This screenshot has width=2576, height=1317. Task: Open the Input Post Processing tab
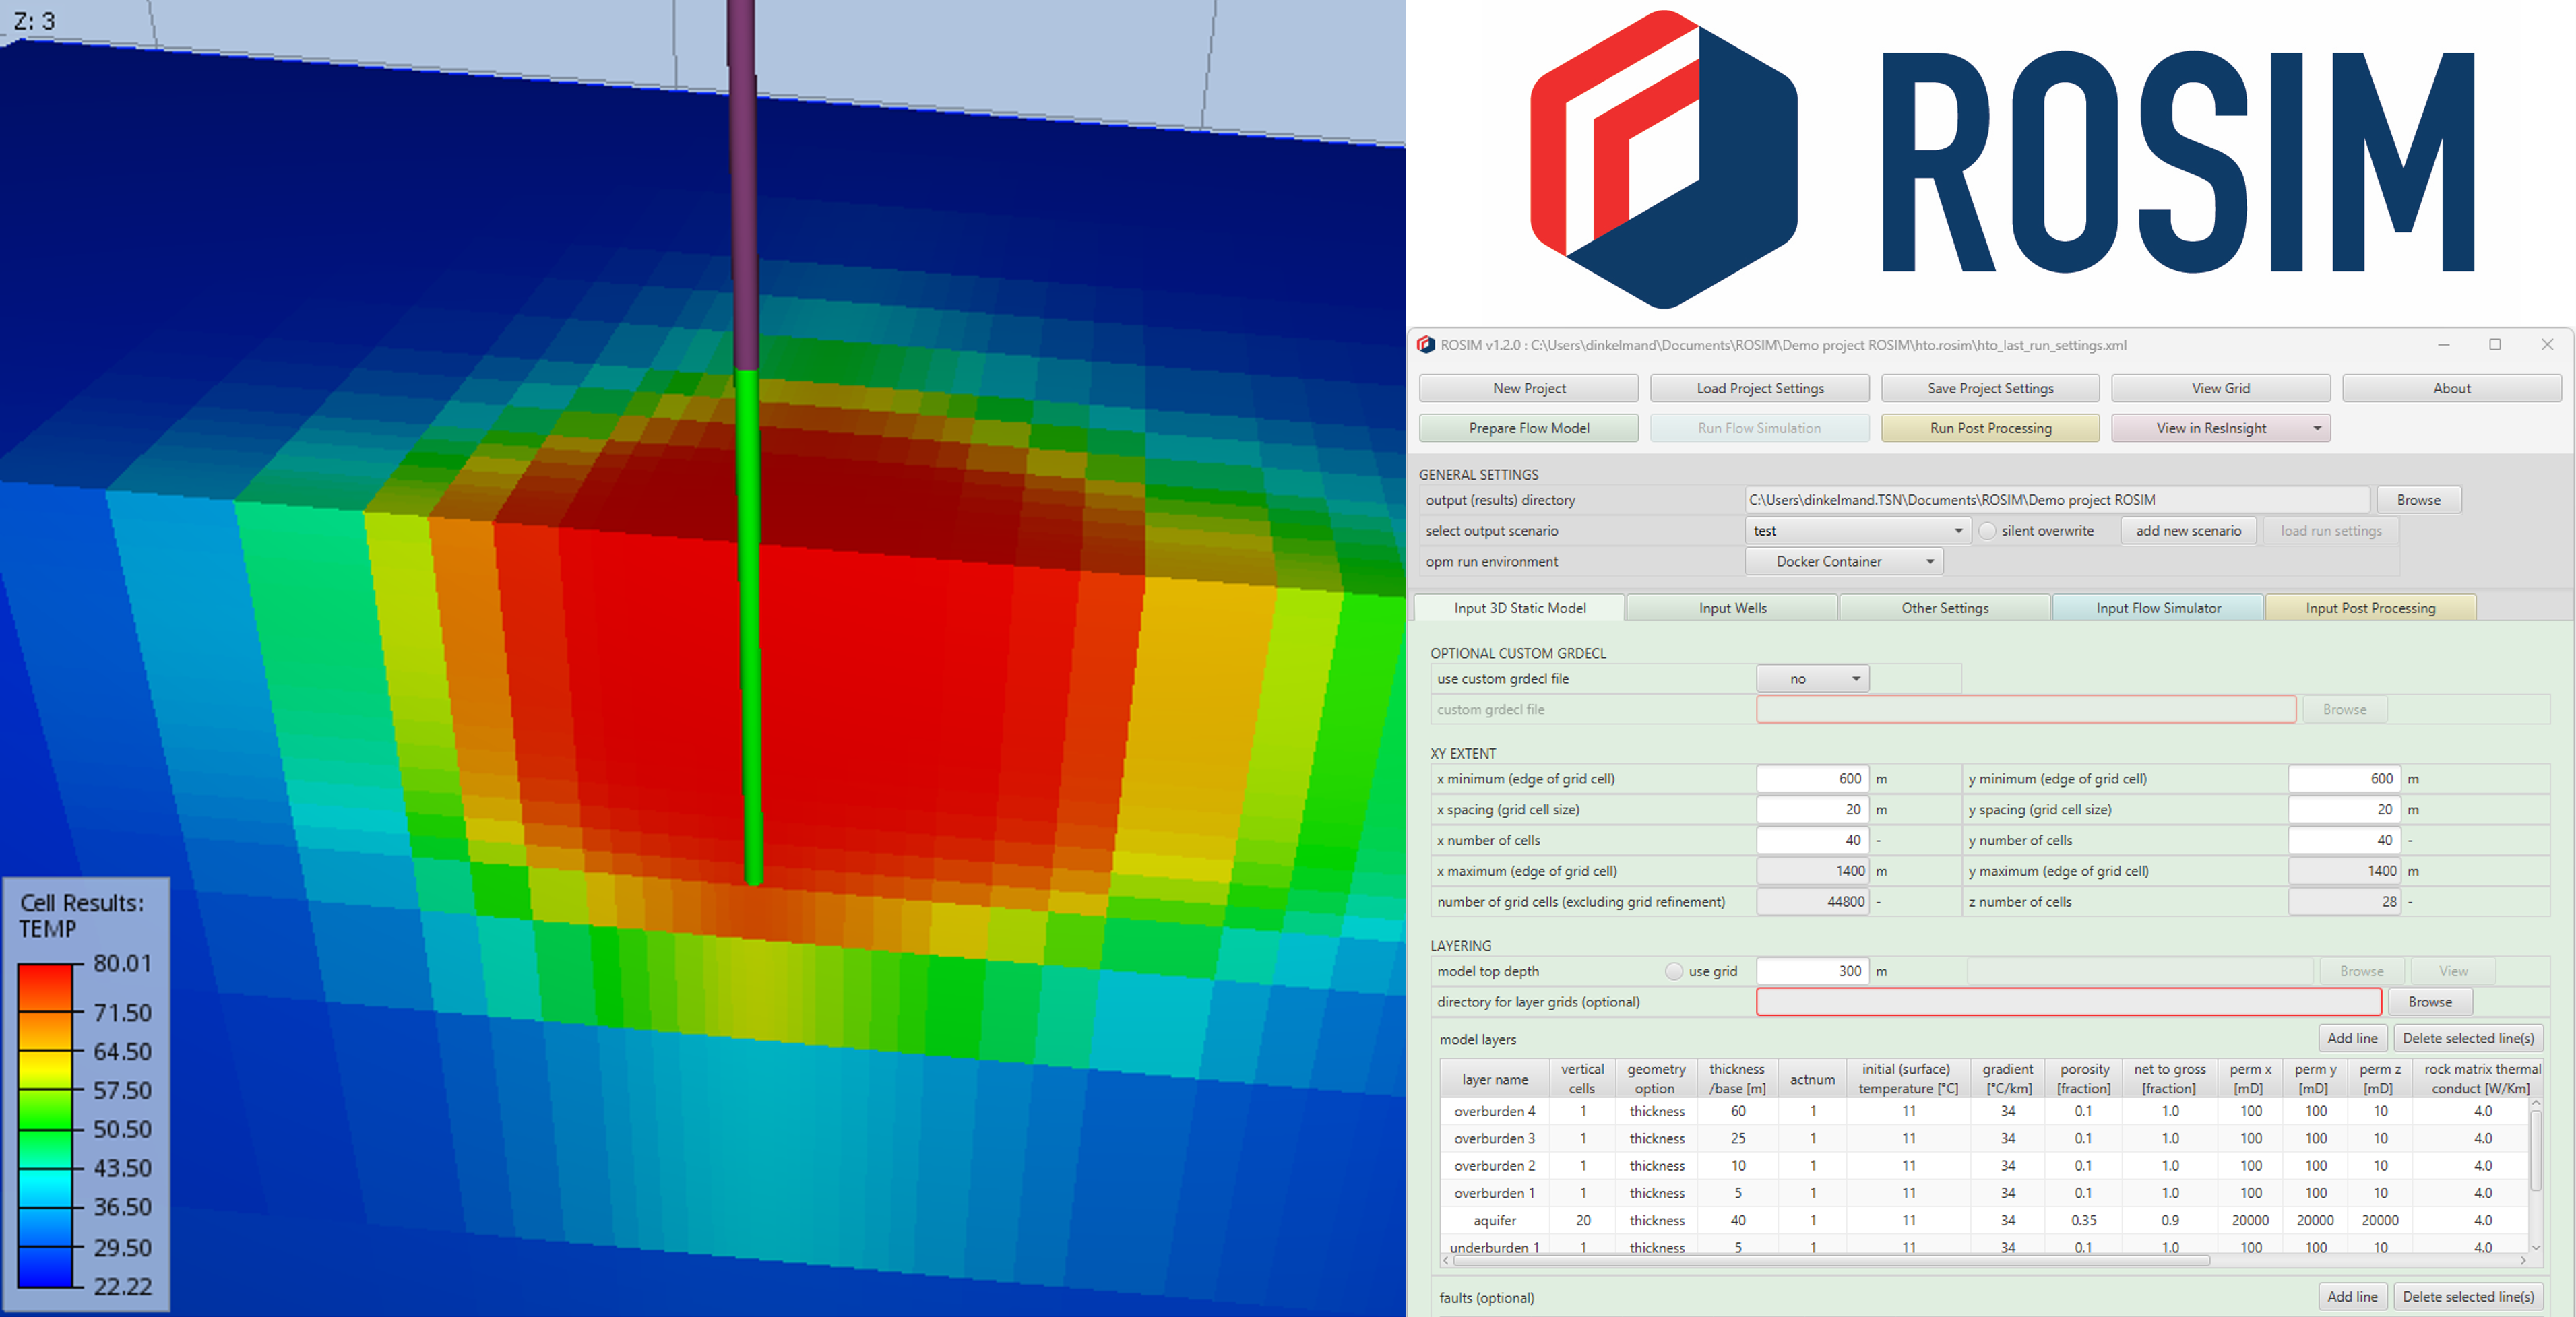click(2369, 608)
